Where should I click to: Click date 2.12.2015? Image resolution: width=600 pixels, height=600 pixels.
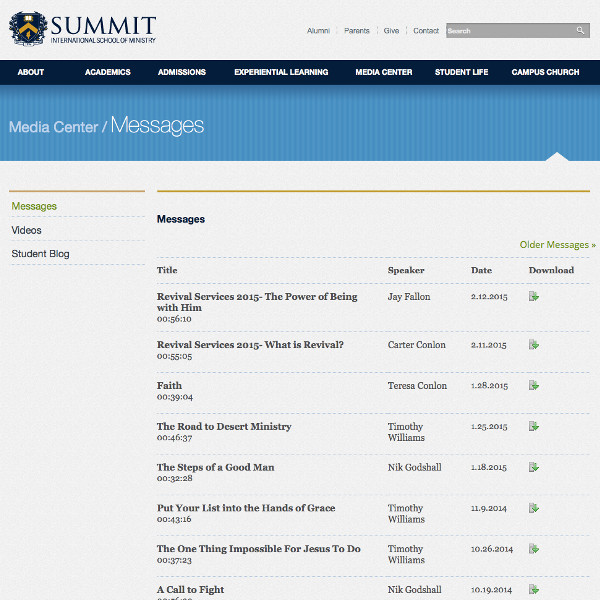pyautogui.click(x=489, y=297)
